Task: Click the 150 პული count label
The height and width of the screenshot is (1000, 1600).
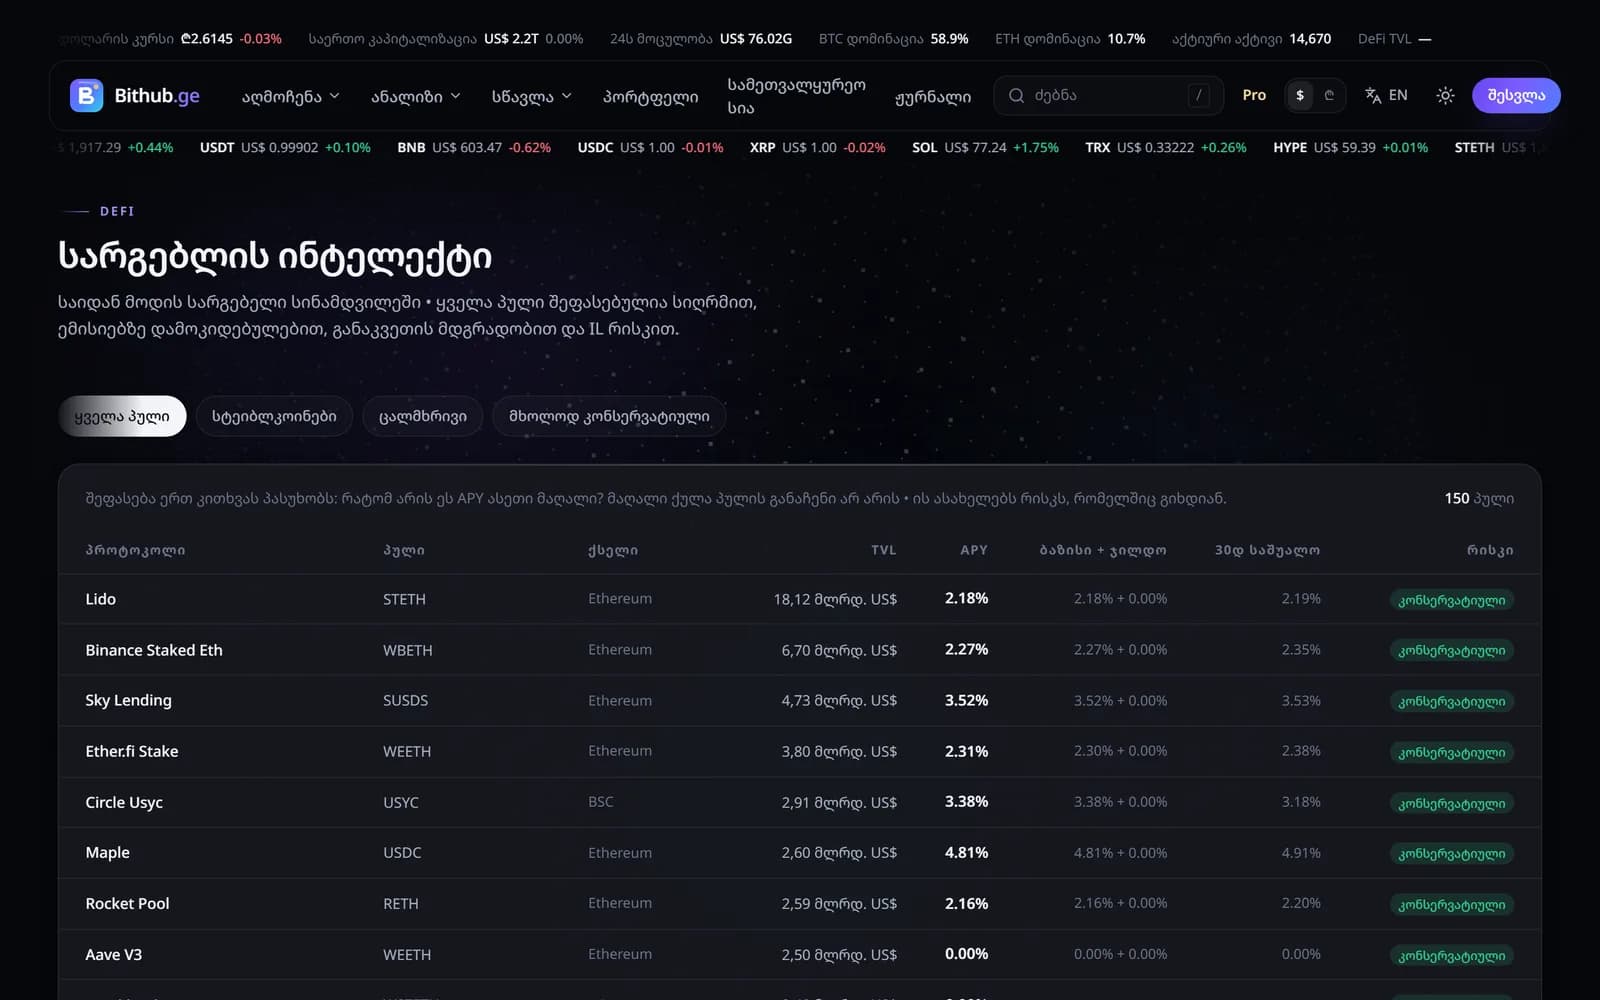Action: click(x=1479, y=498)
